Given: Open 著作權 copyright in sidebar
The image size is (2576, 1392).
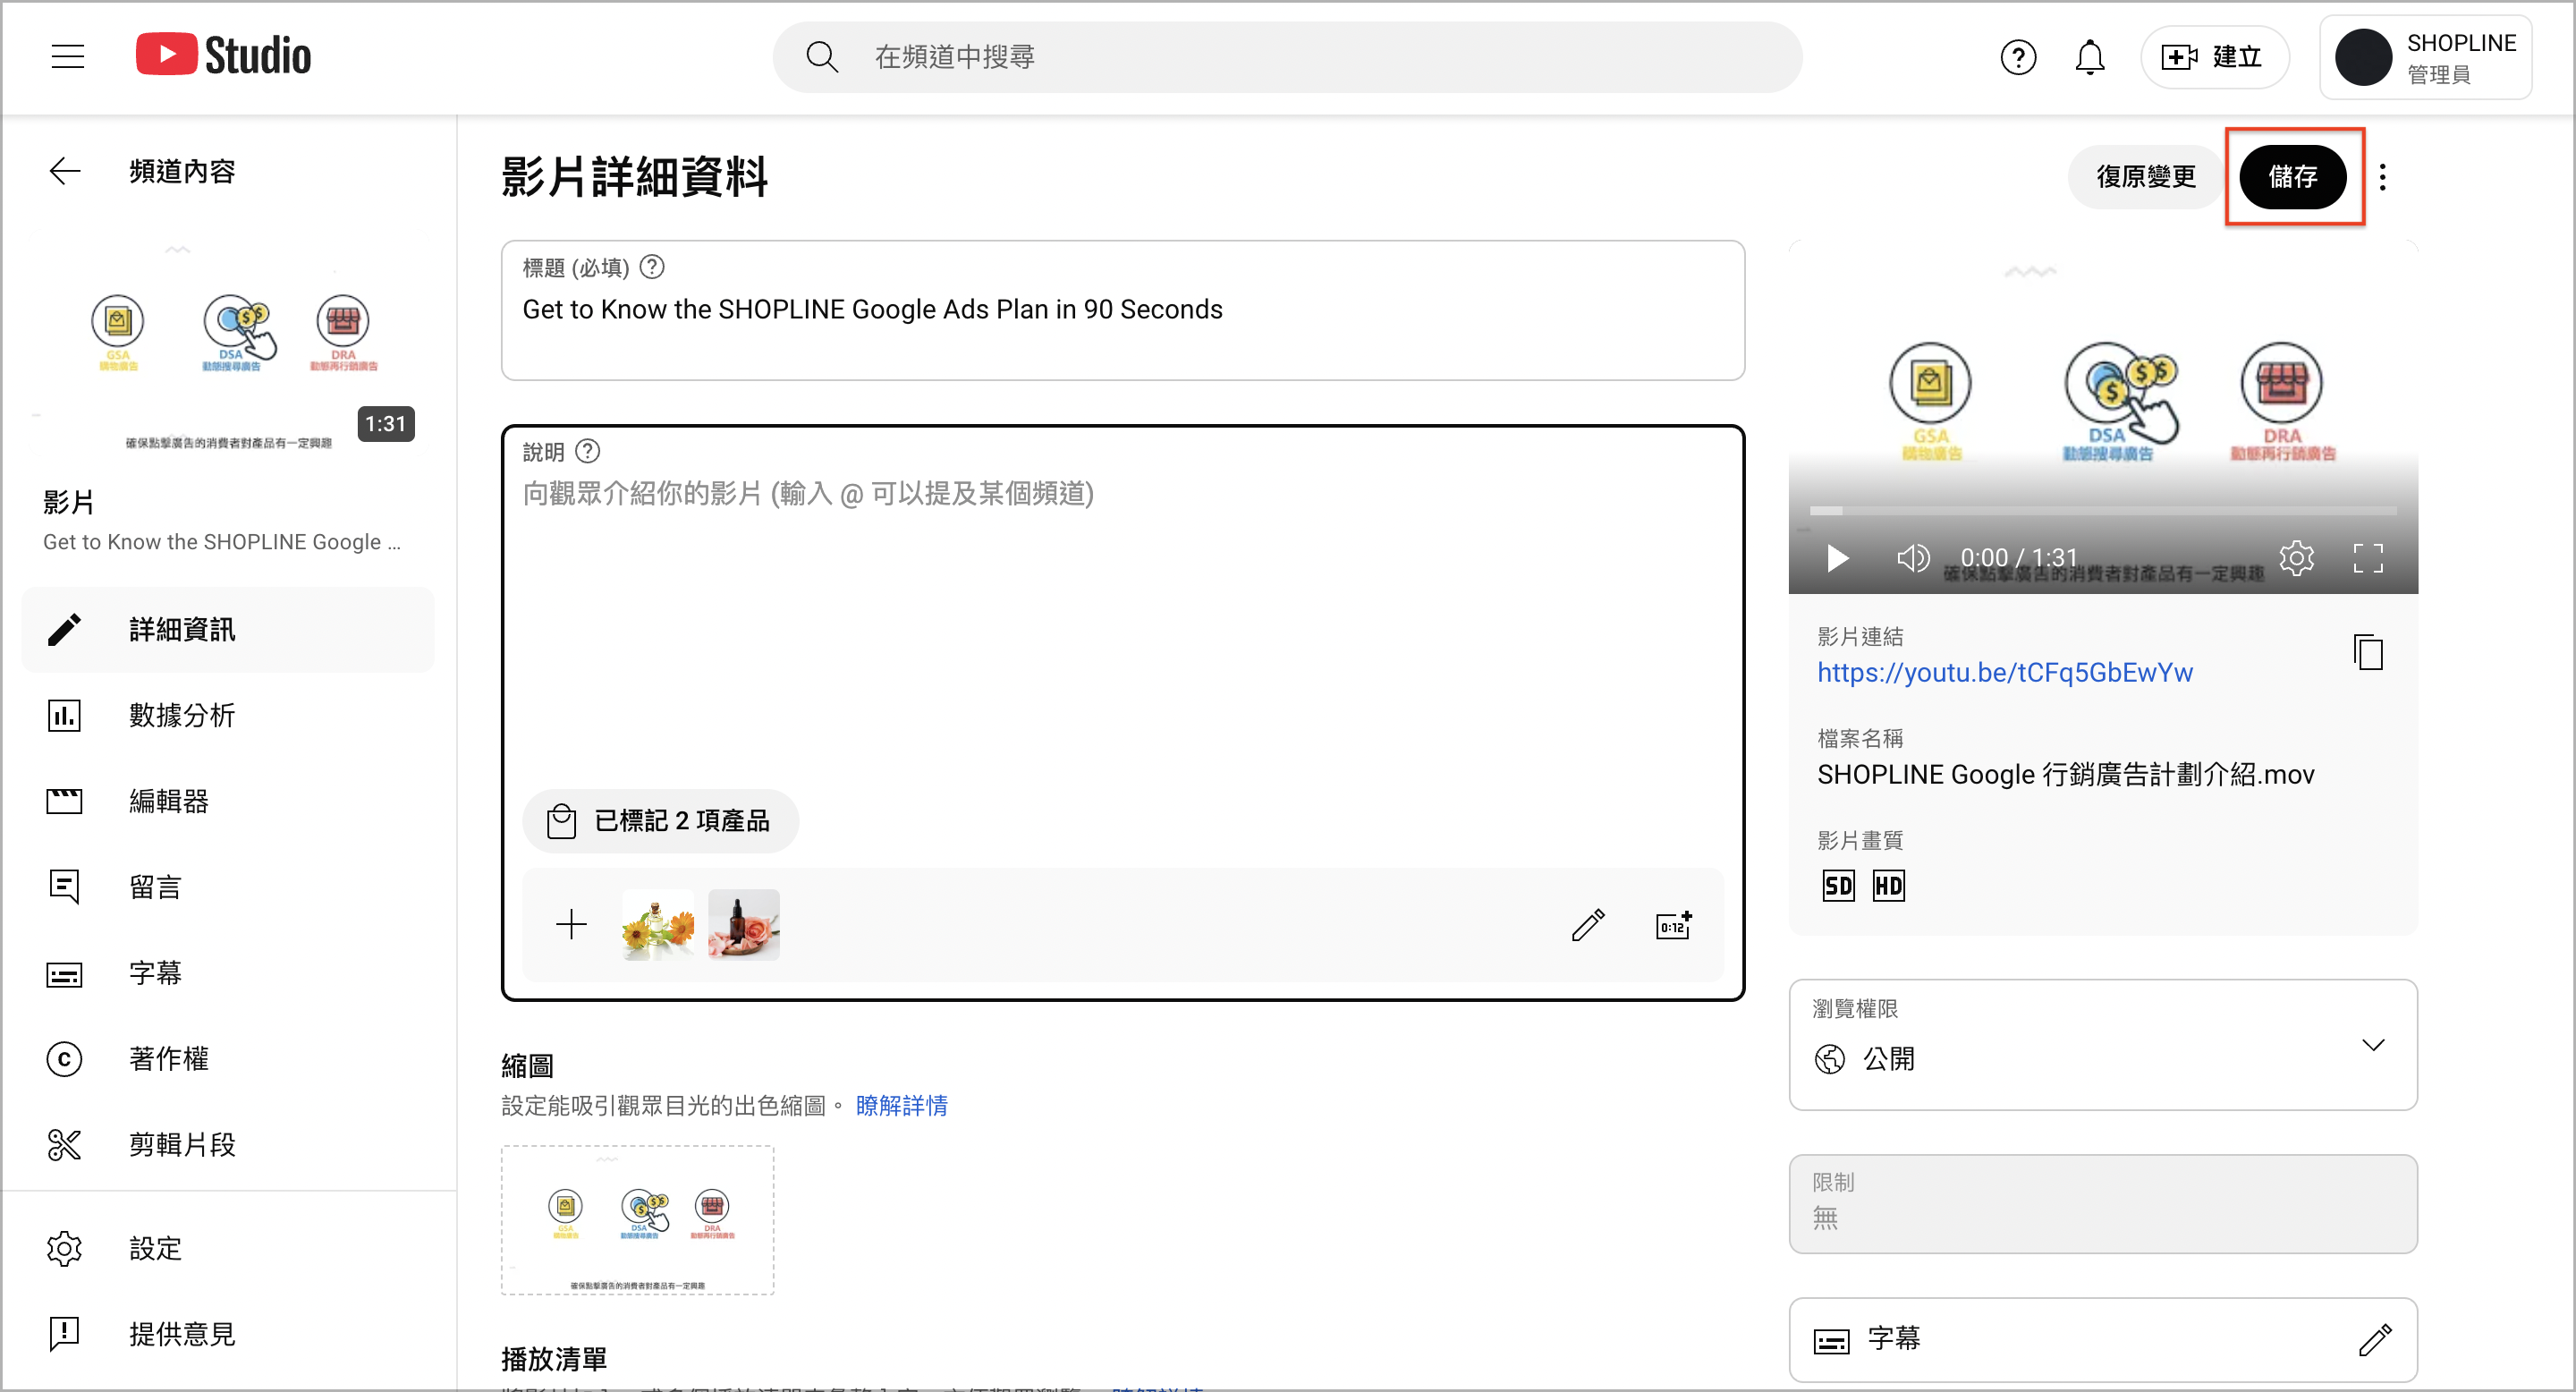Looking at the screenshot, I should (228, 1058).
